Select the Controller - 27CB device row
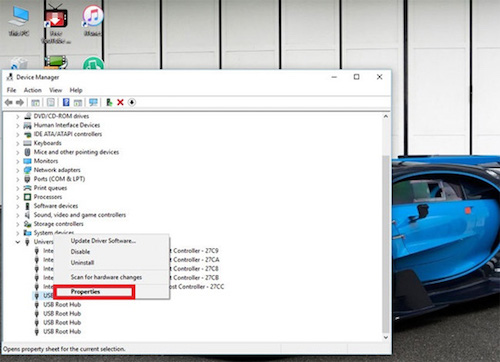The height and width of the screenshot is (362, 500). [x=194, y=278]
